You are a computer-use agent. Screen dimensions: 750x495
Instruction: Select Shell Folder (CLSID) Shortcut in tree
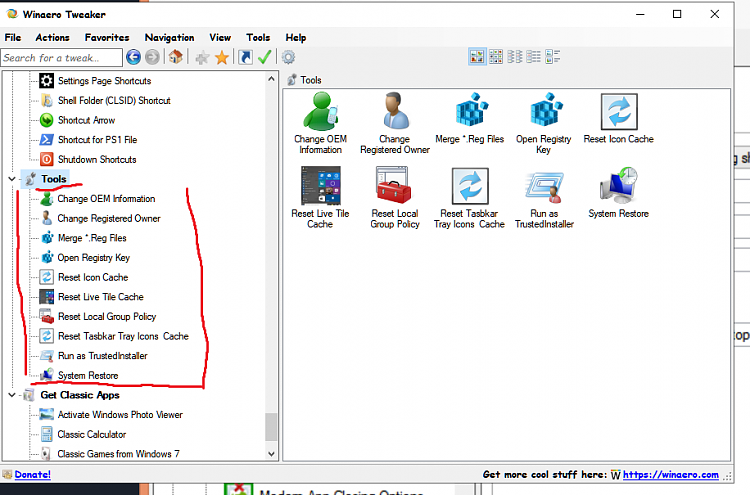click(114, 100)
